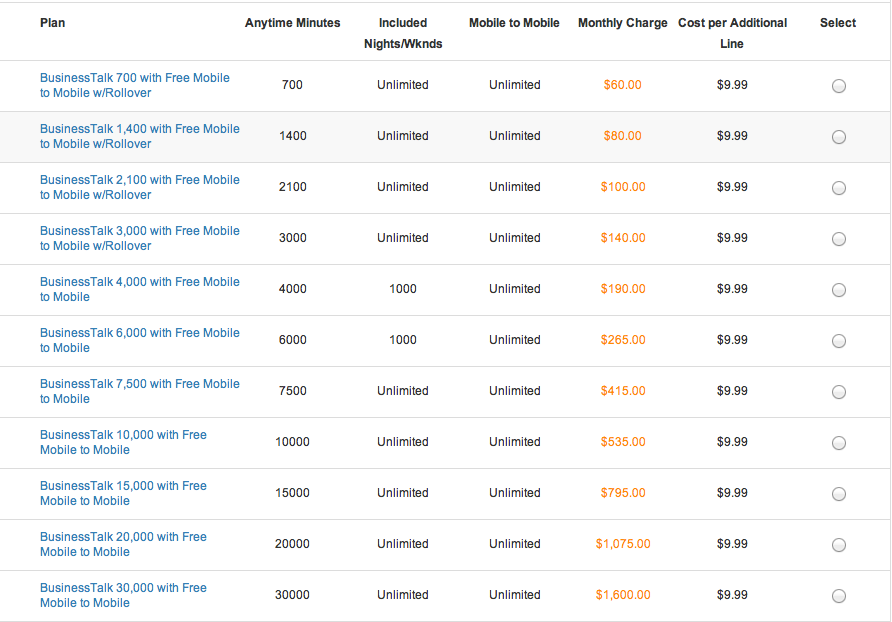Click the $1,075.00 monthly charge
This screenshot has height=622, width=892.
coord(623,544)
